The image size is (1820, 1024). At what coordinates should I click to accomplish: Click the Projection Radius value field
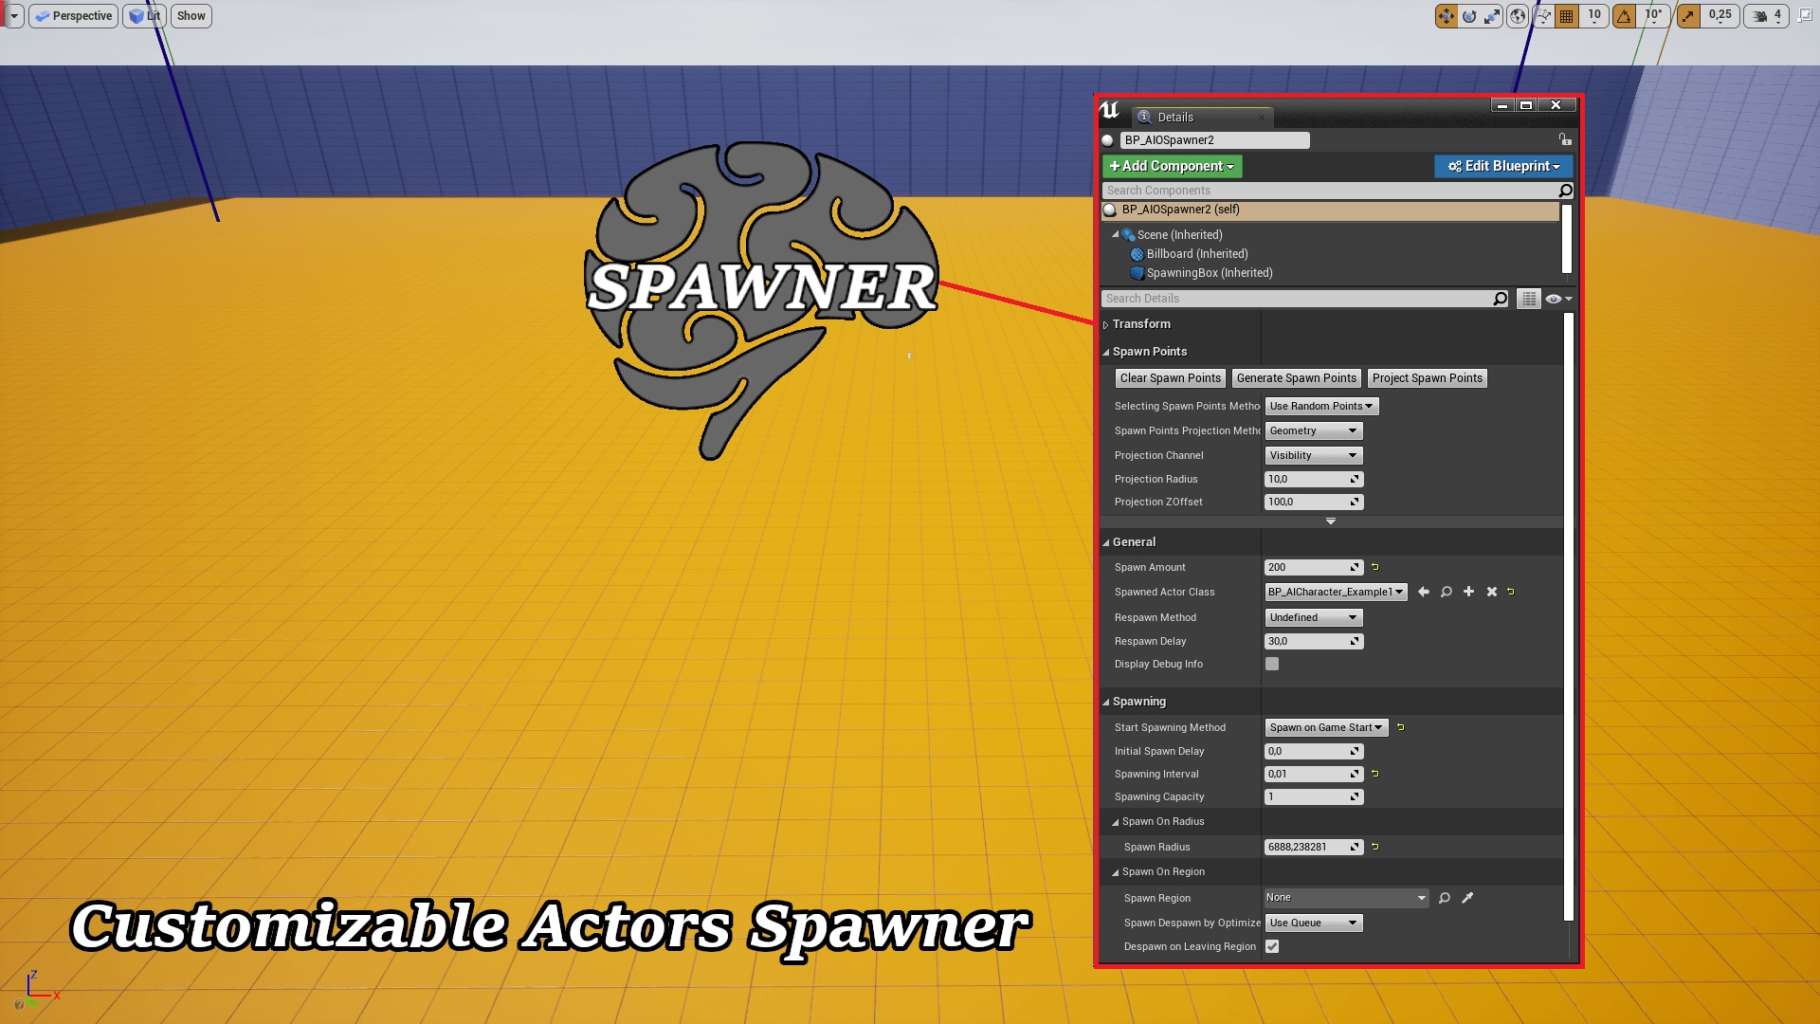pyautogui.click(x=1313, y=479)
